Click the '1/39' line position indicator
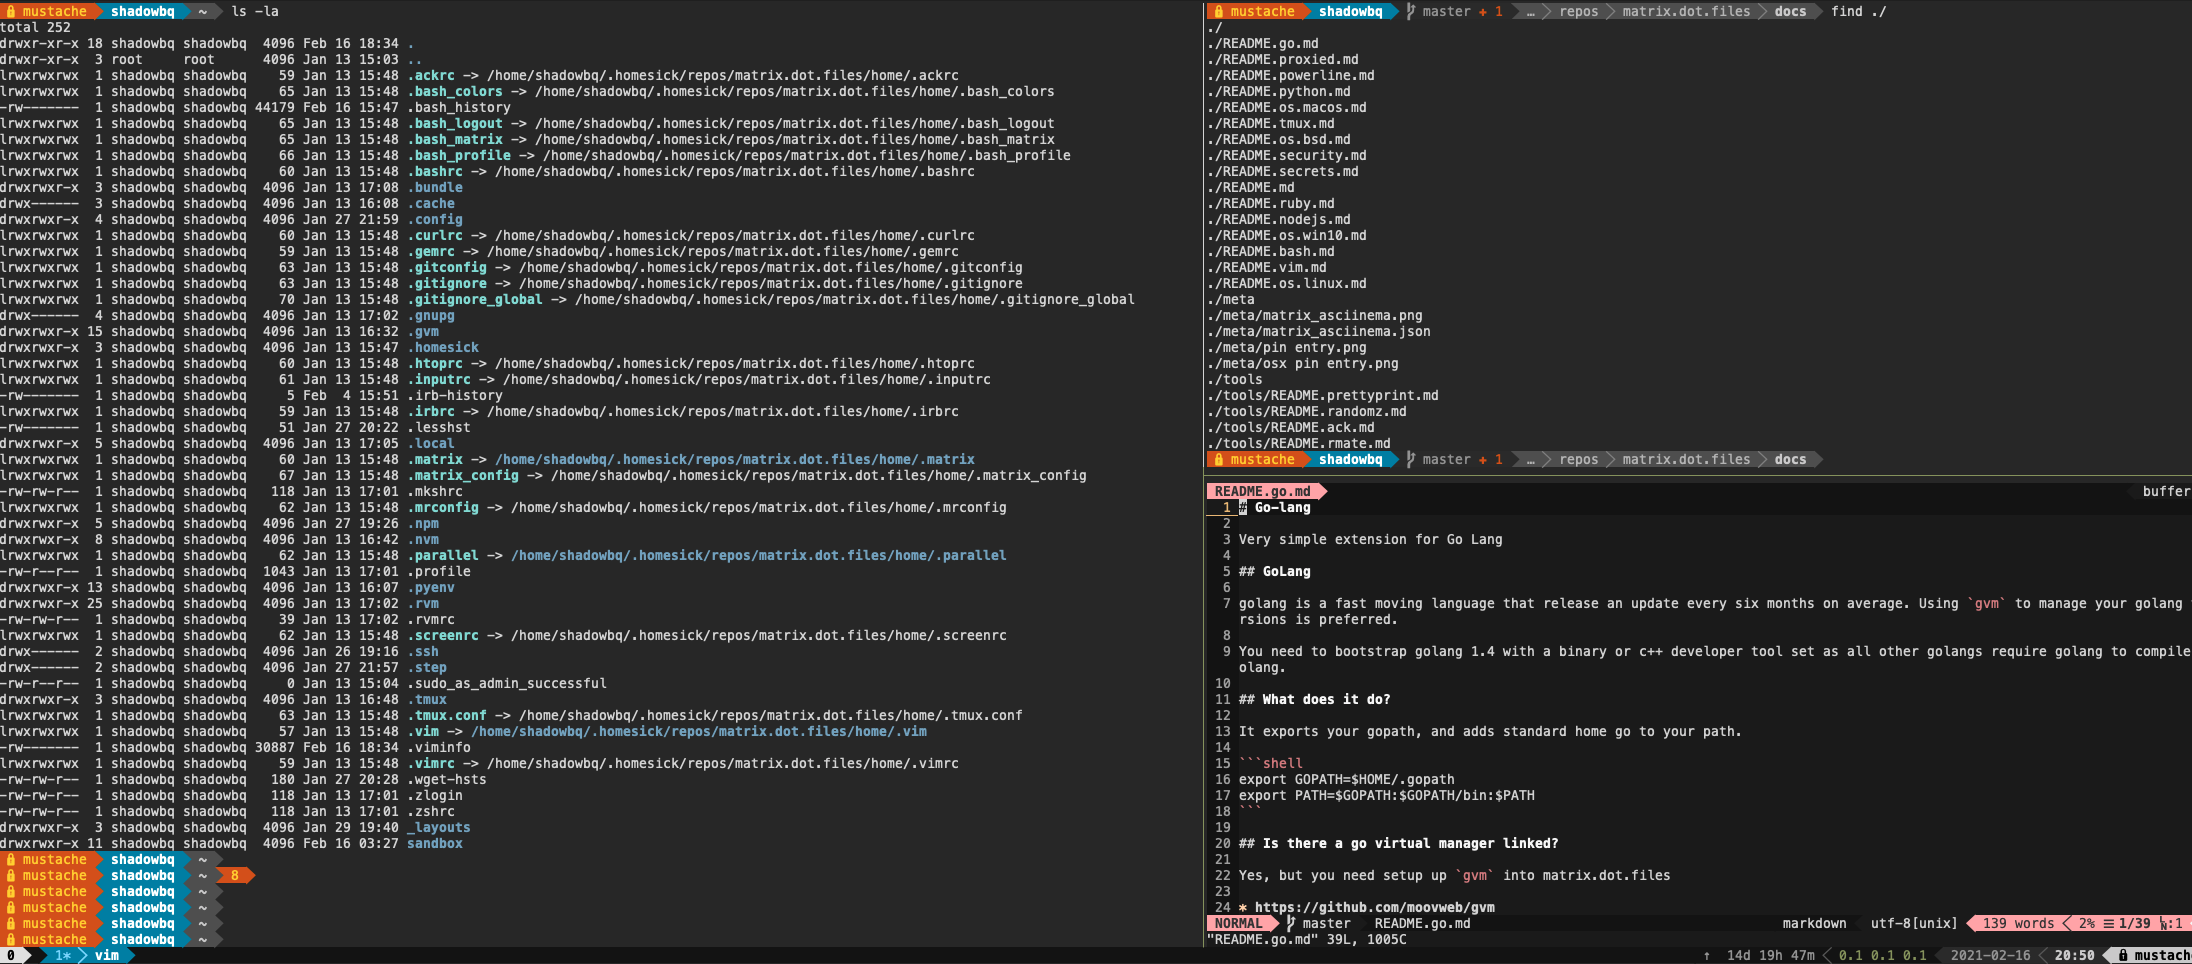 point(2134,924)
